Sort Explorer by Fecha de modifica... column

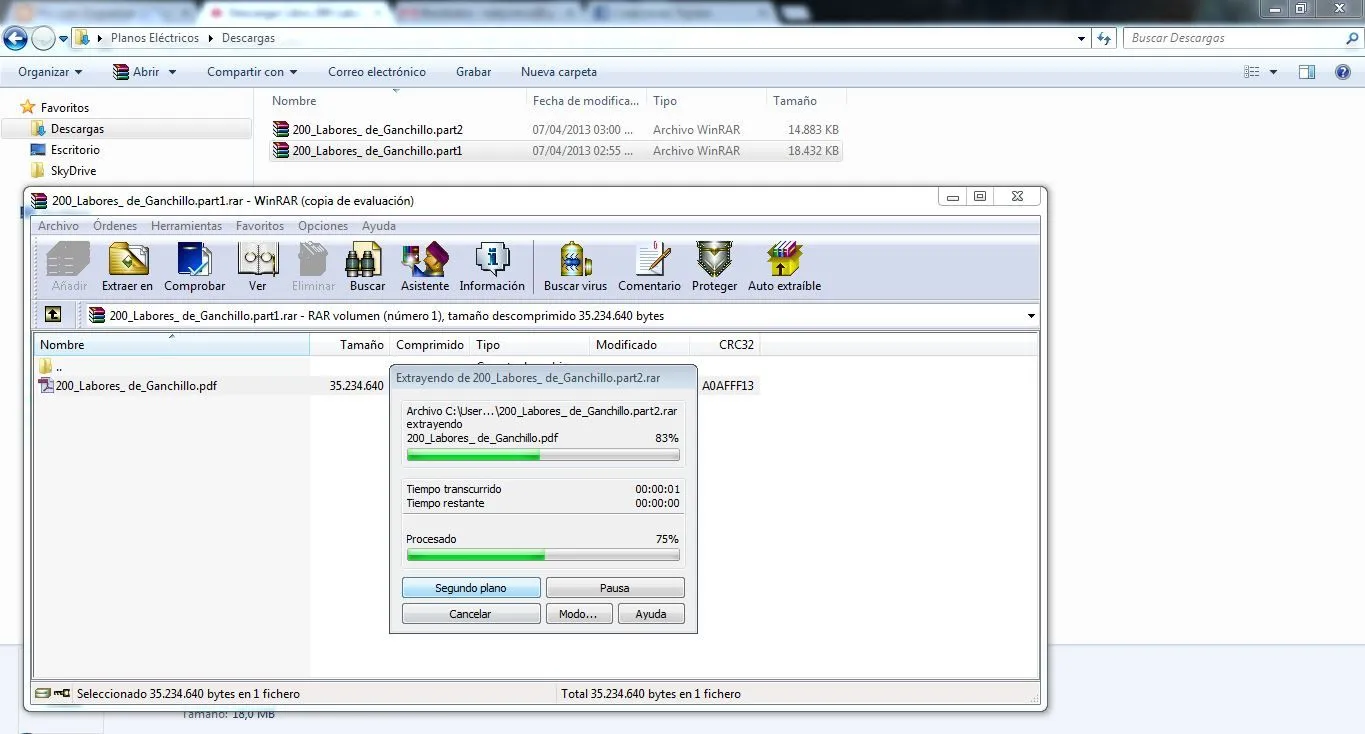[586, 101]
